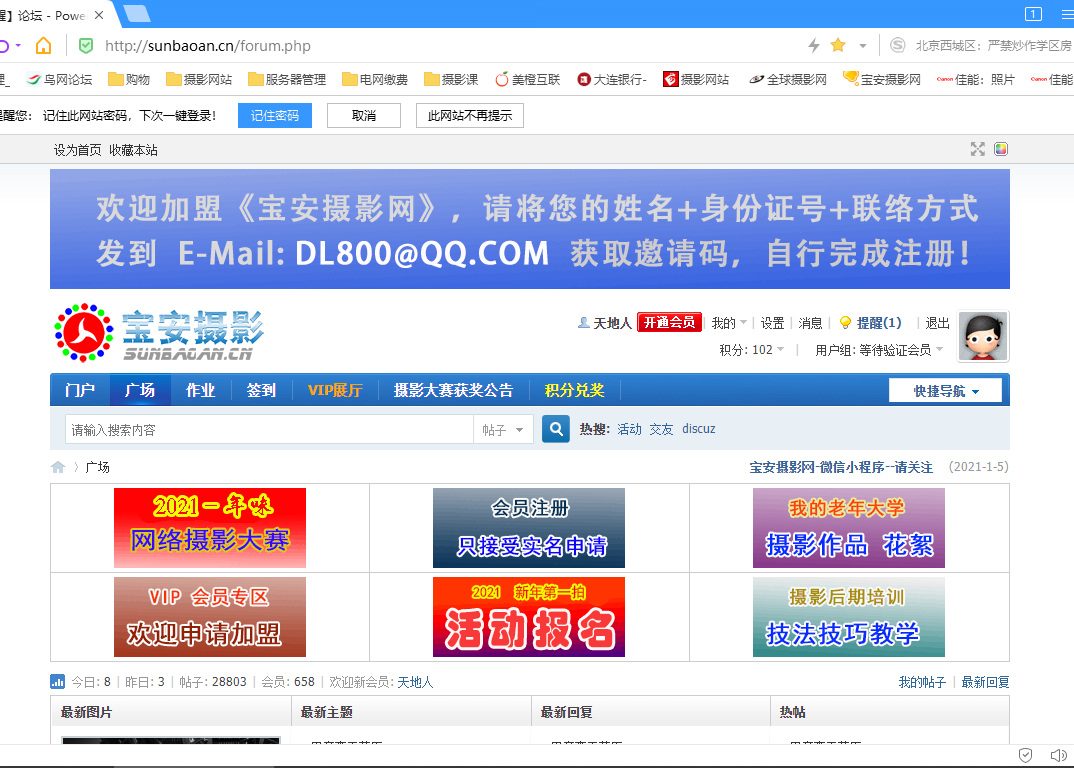The image size is (1074, 768).
Task: Open the 摄影大赛获奖公告 nav tab
Action: 453,391
